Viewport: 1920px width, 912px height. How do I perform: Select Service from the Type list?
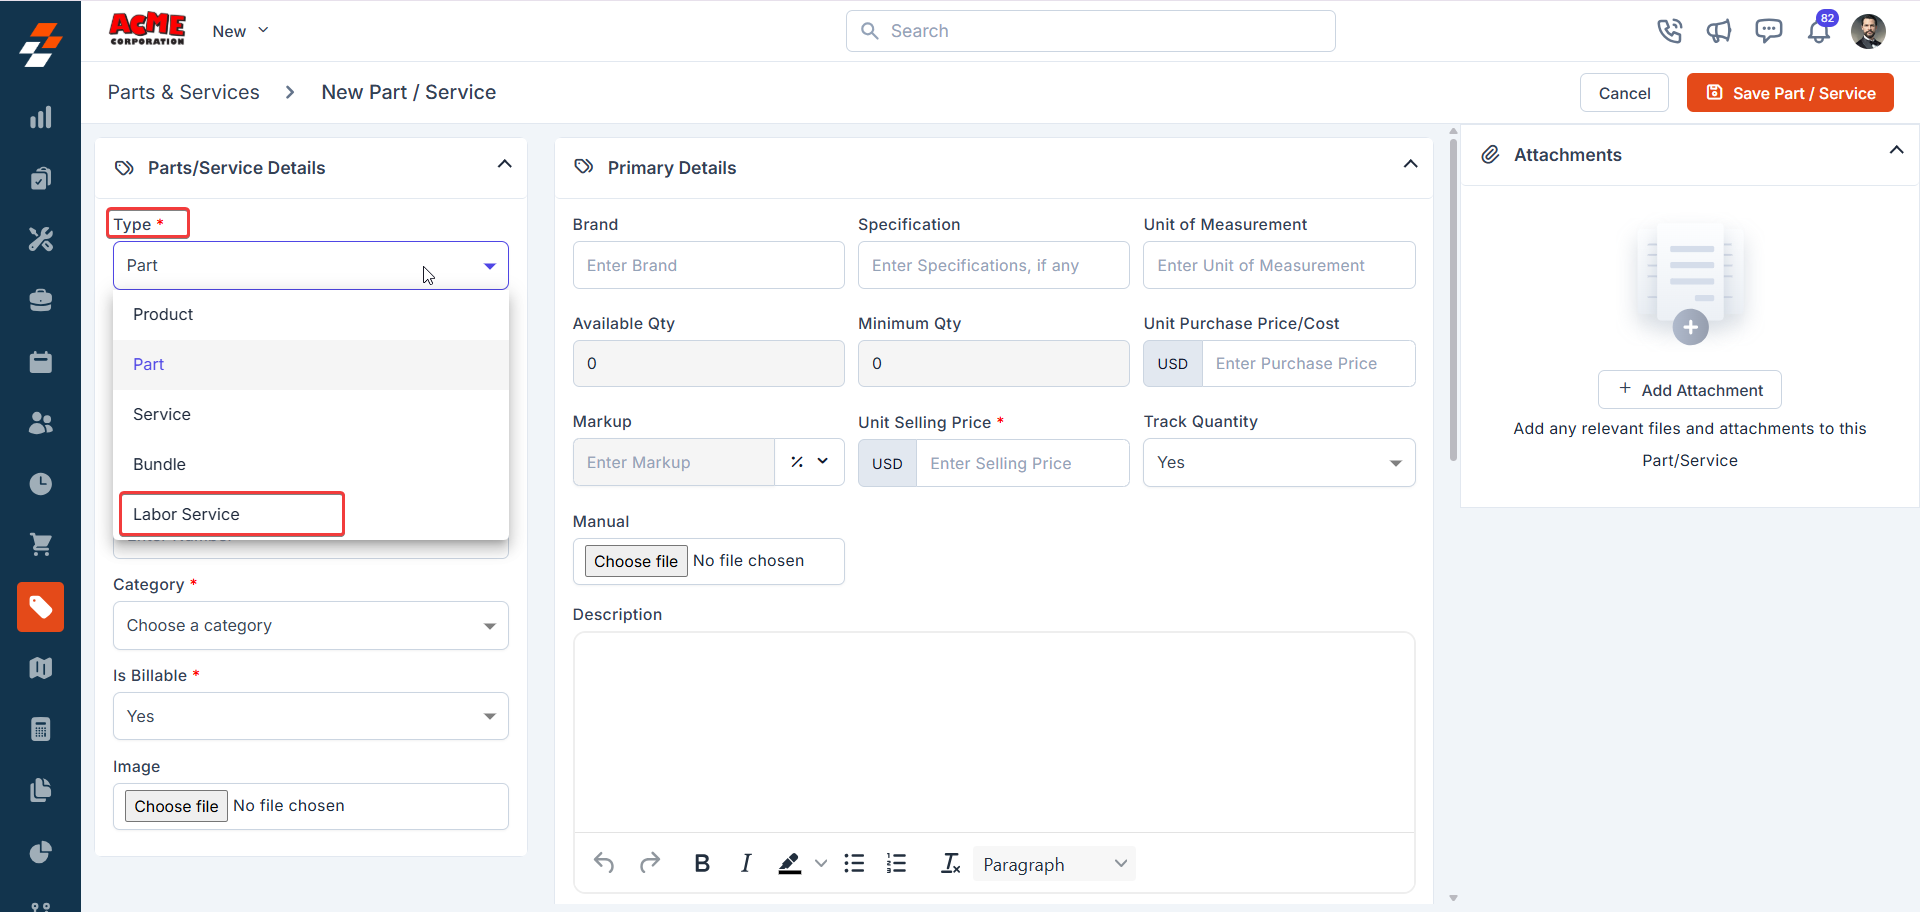pyautogui.click(x=311, y=415)
